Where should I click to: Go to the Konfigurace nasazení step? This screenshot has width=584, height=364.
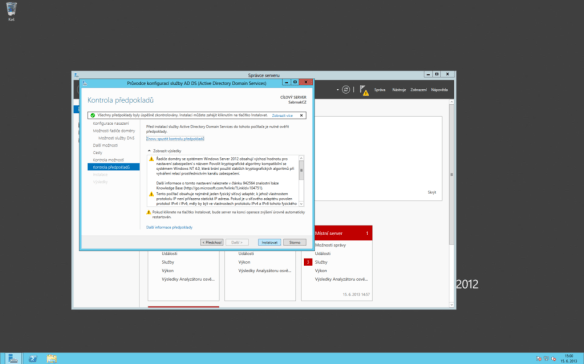[111, 123]
